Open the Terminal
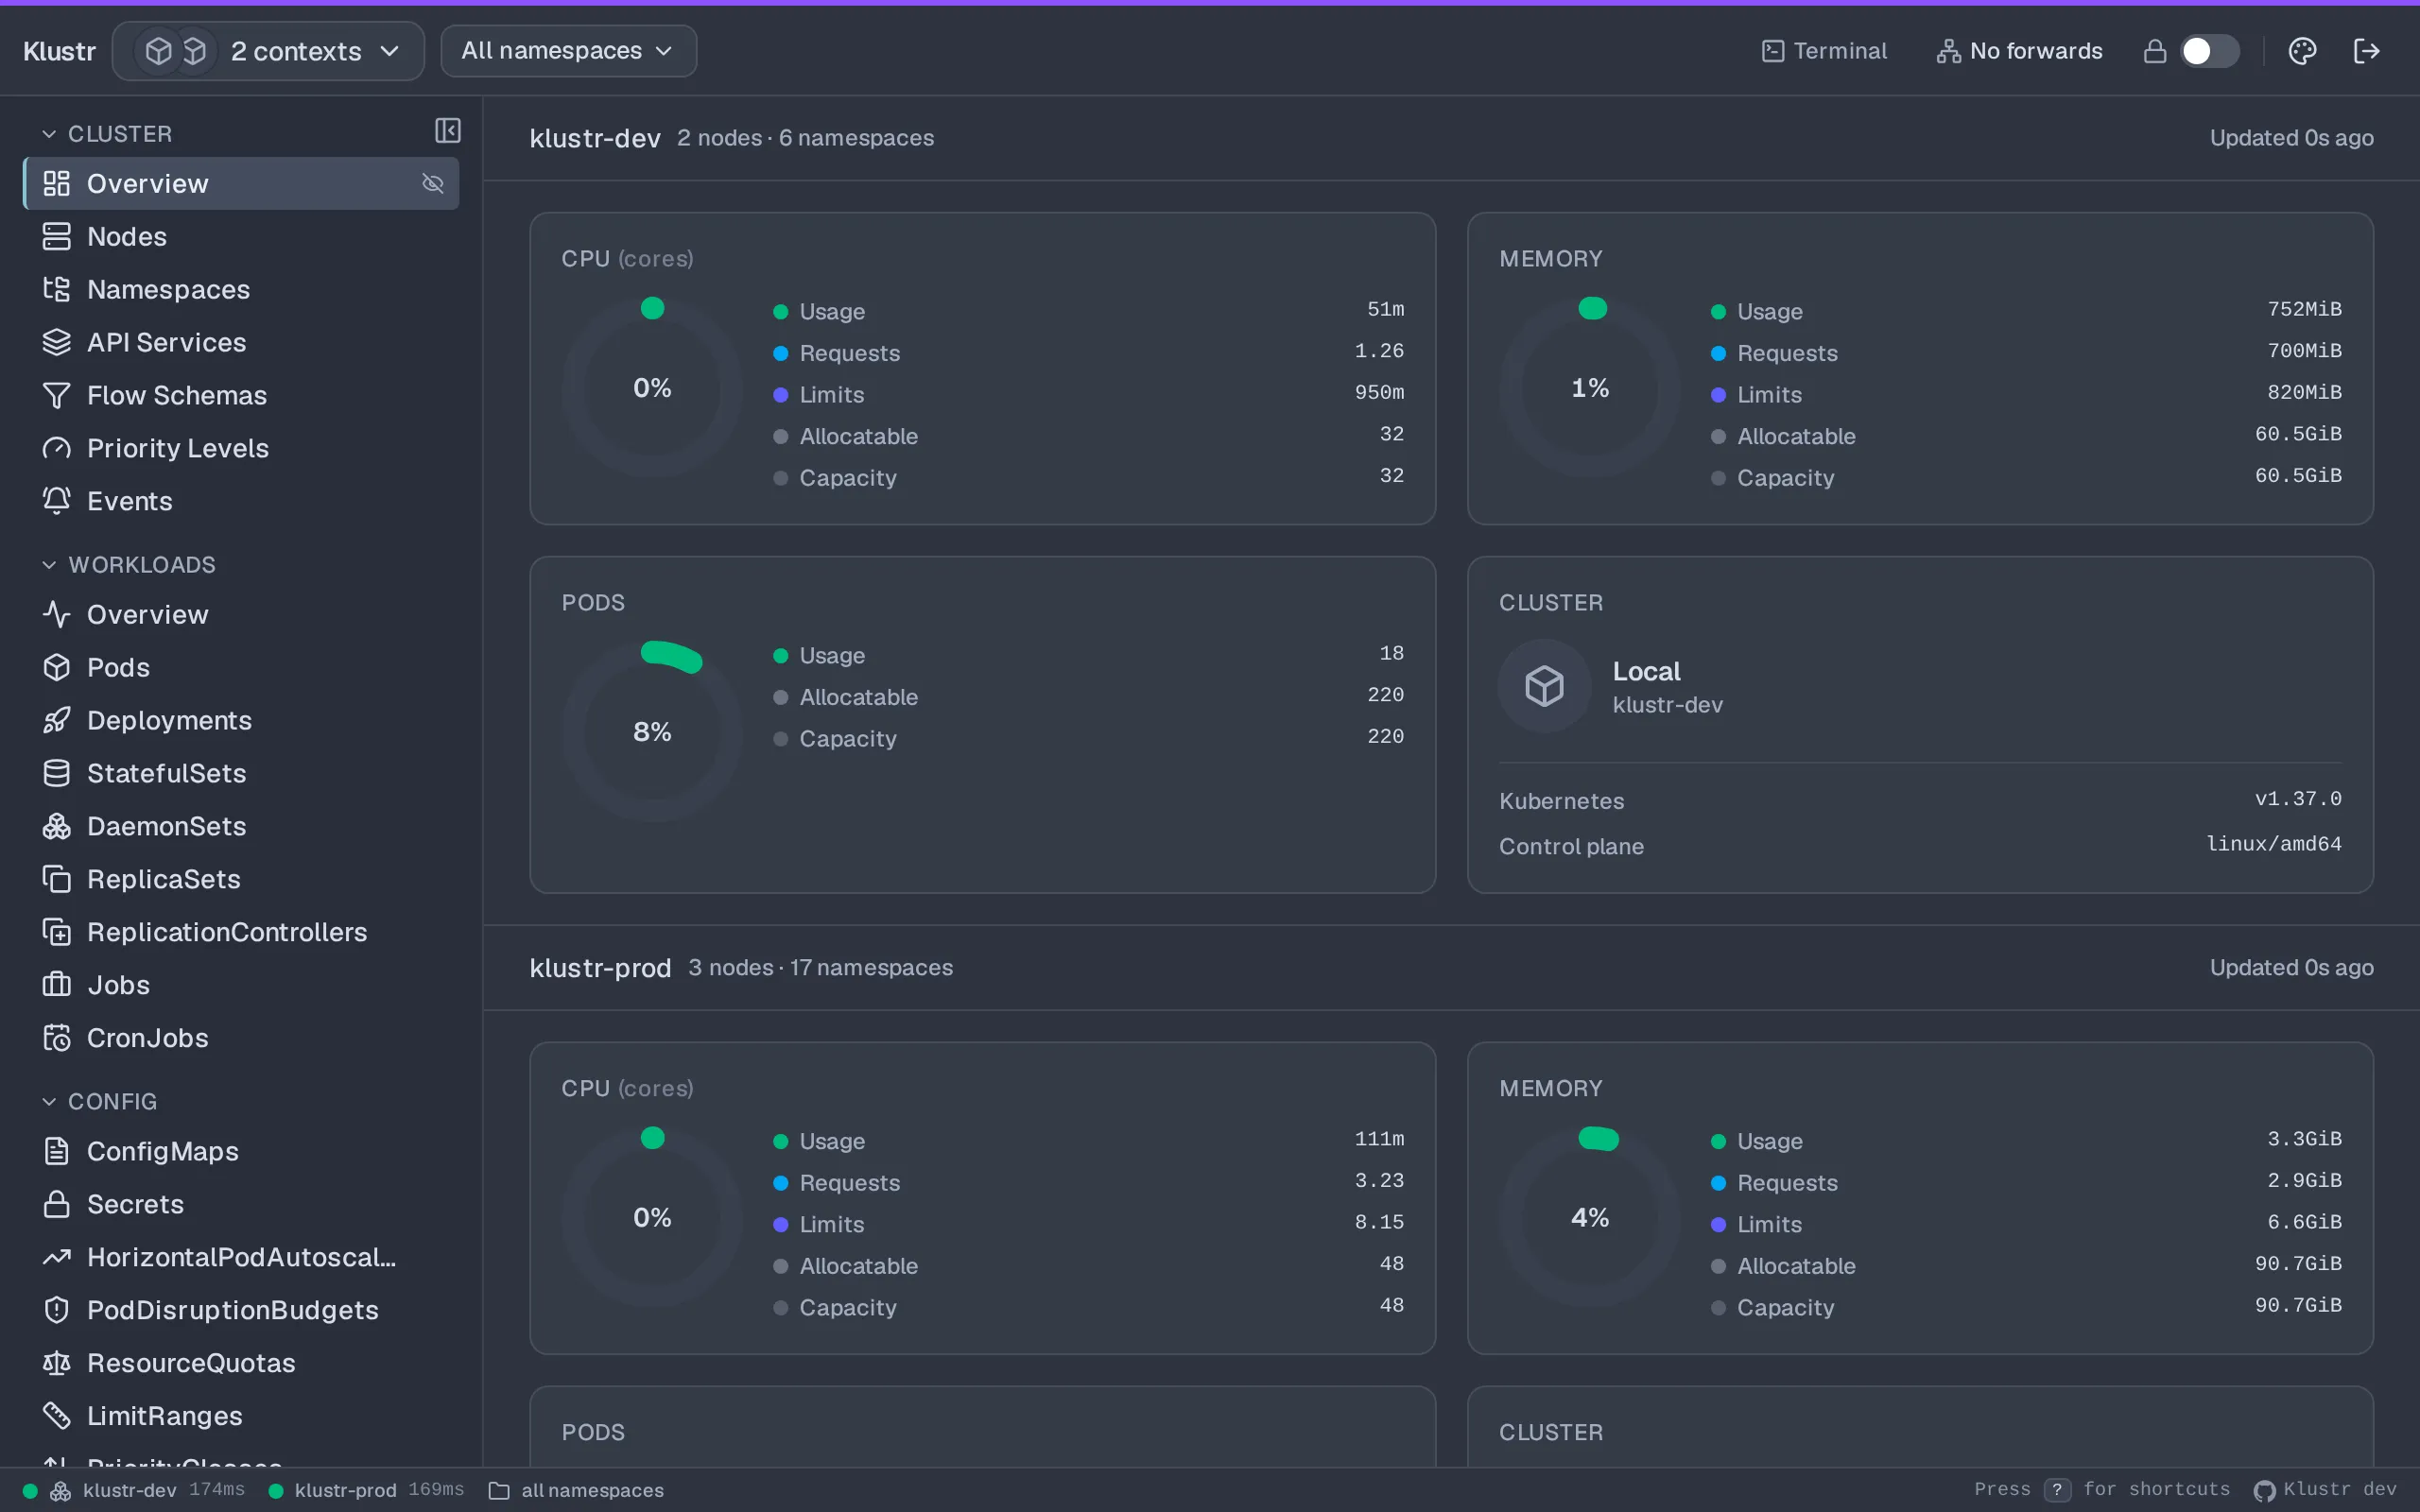 pyautogui.click(x=1824, y=51)
